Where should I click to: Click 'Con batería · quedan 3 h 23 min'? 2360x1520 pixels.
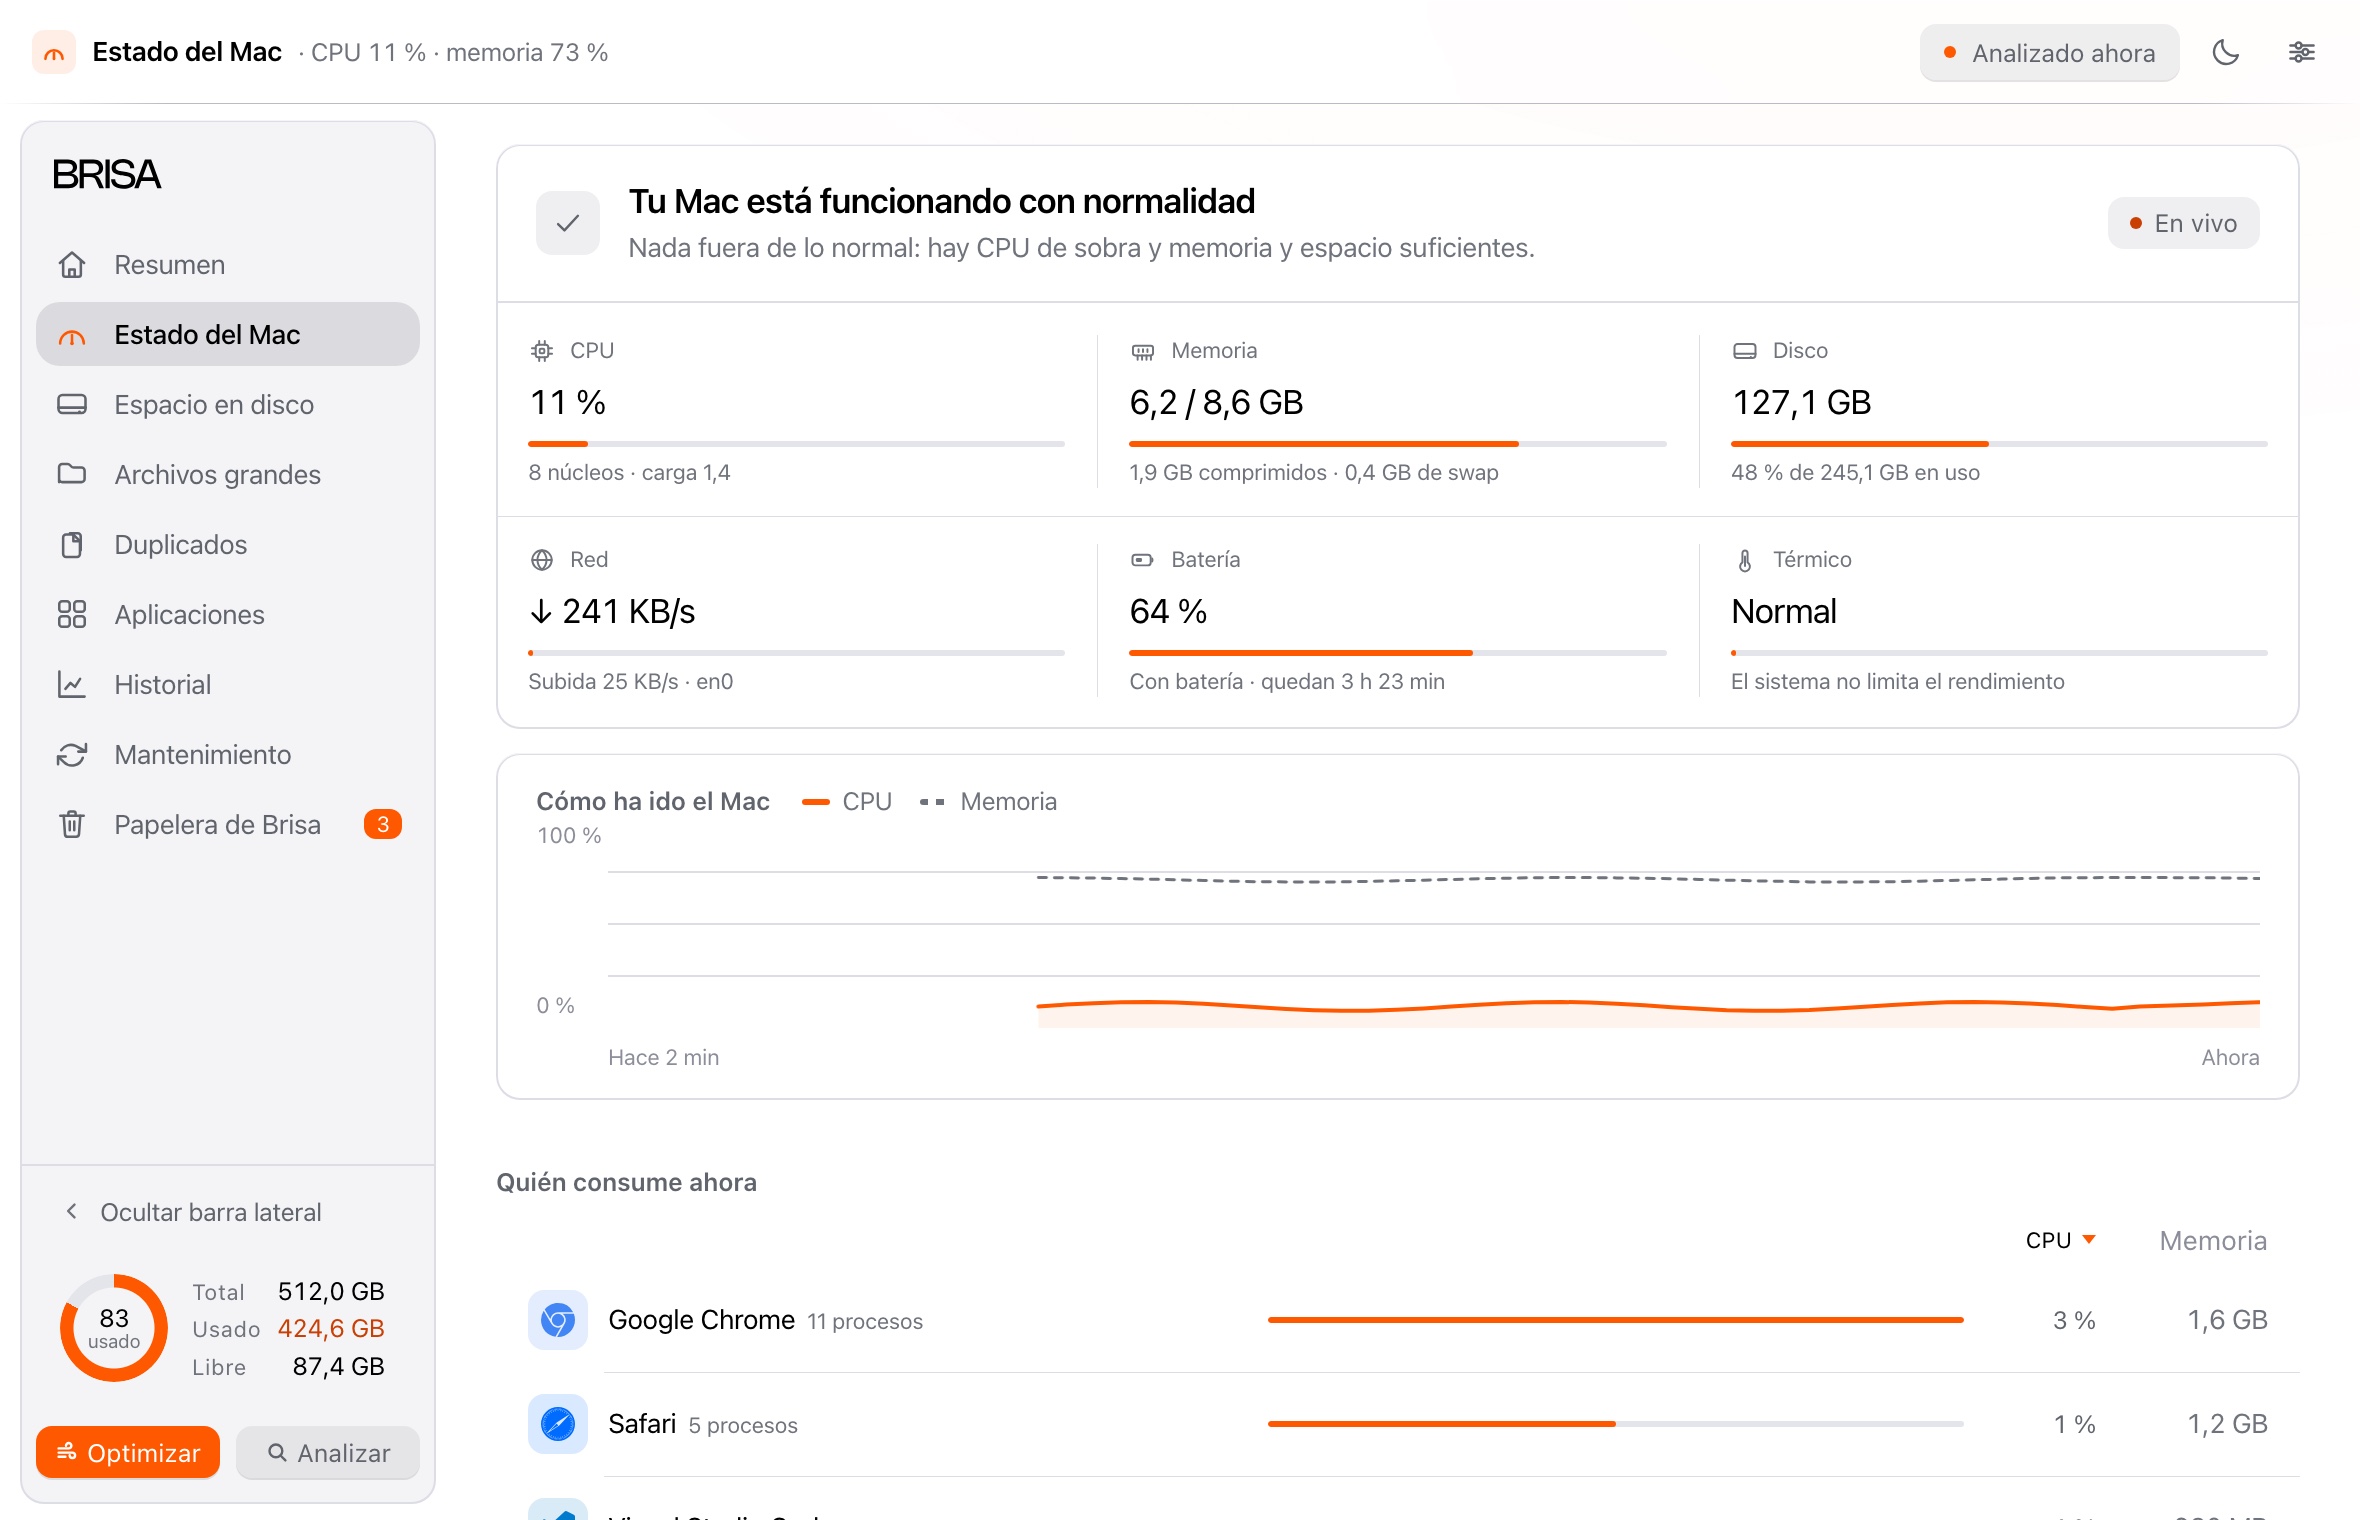click(x=1287, y=681)
